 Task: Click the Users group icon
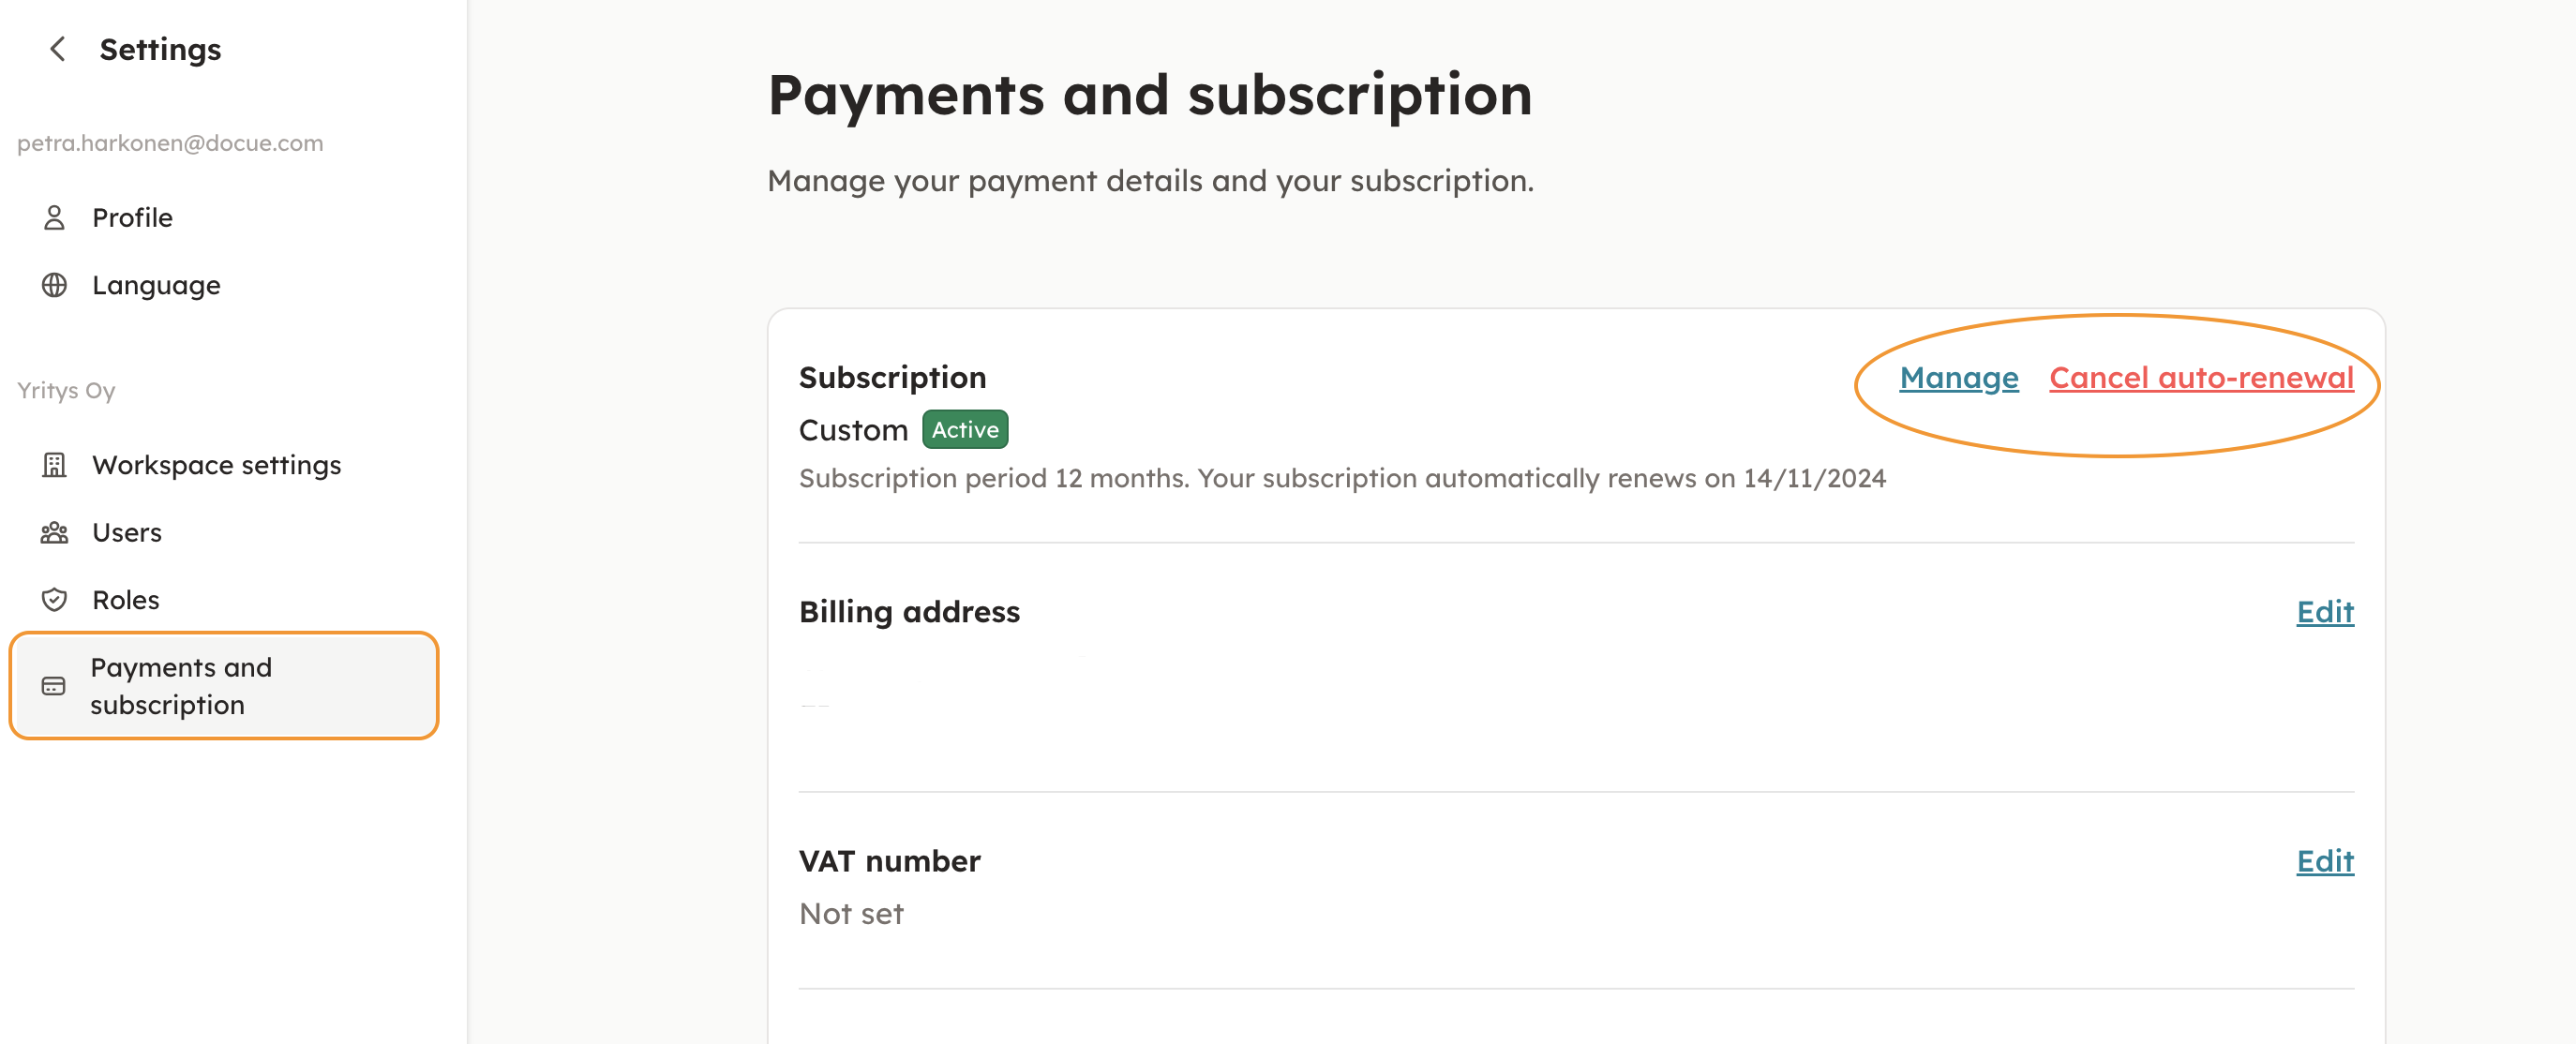click(x=54, y=532)
